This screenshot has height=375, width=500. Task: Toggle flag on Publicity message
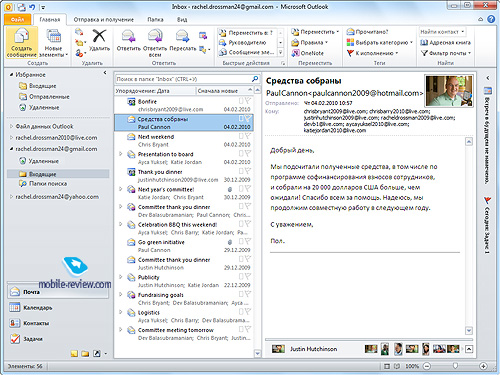[248, 277]
